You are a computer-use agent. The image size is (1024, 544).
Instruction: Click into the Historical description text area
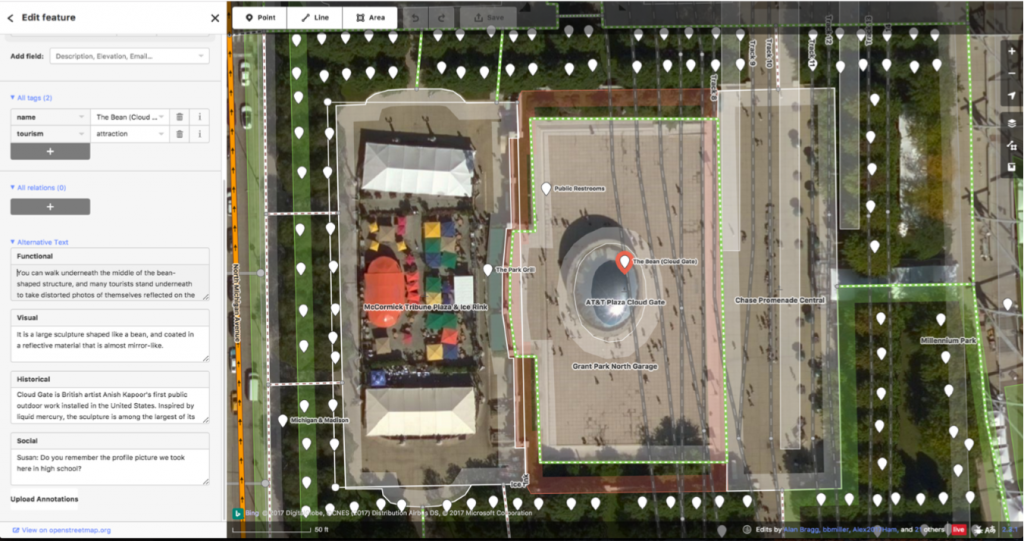pos(110,406)
